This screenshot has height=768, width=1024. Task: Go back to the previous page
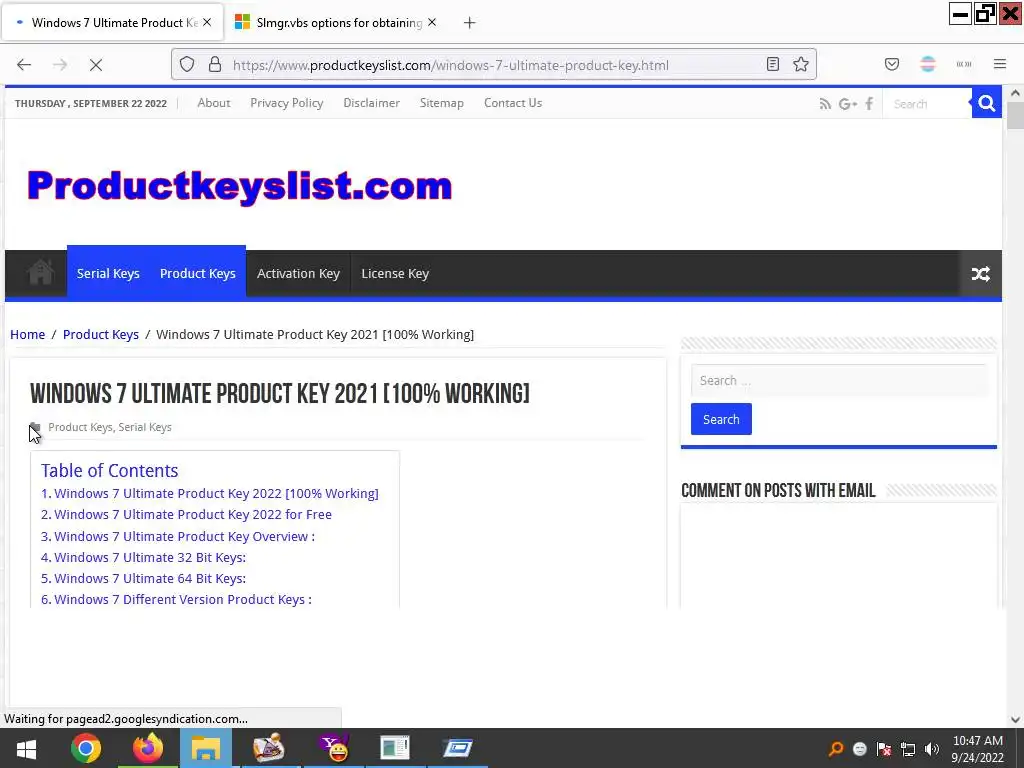pyautogui.click(x=24, y=65)
